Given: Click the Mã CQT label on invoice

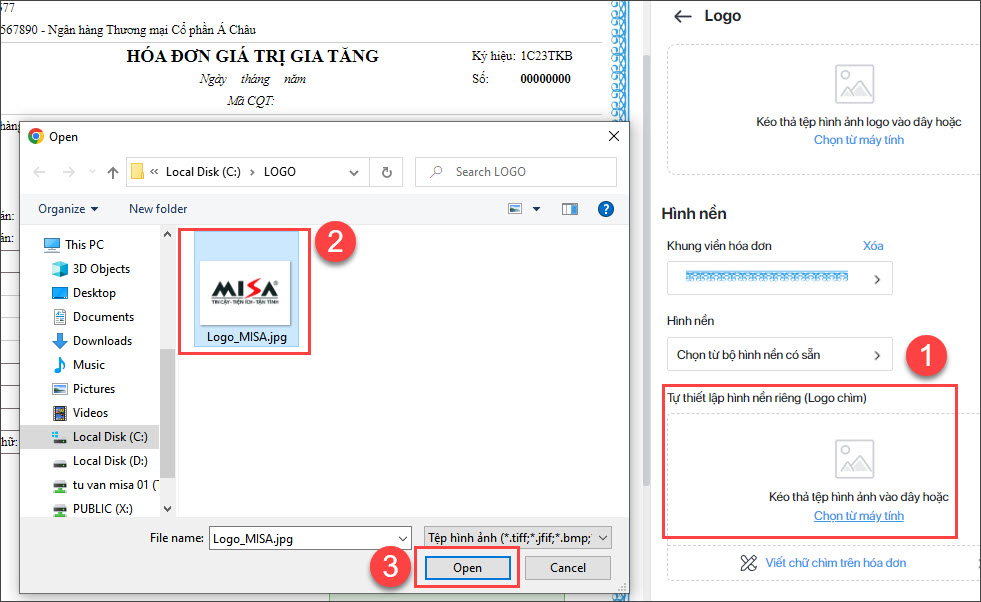Looking at the screenshot, I should pos(250,101).
